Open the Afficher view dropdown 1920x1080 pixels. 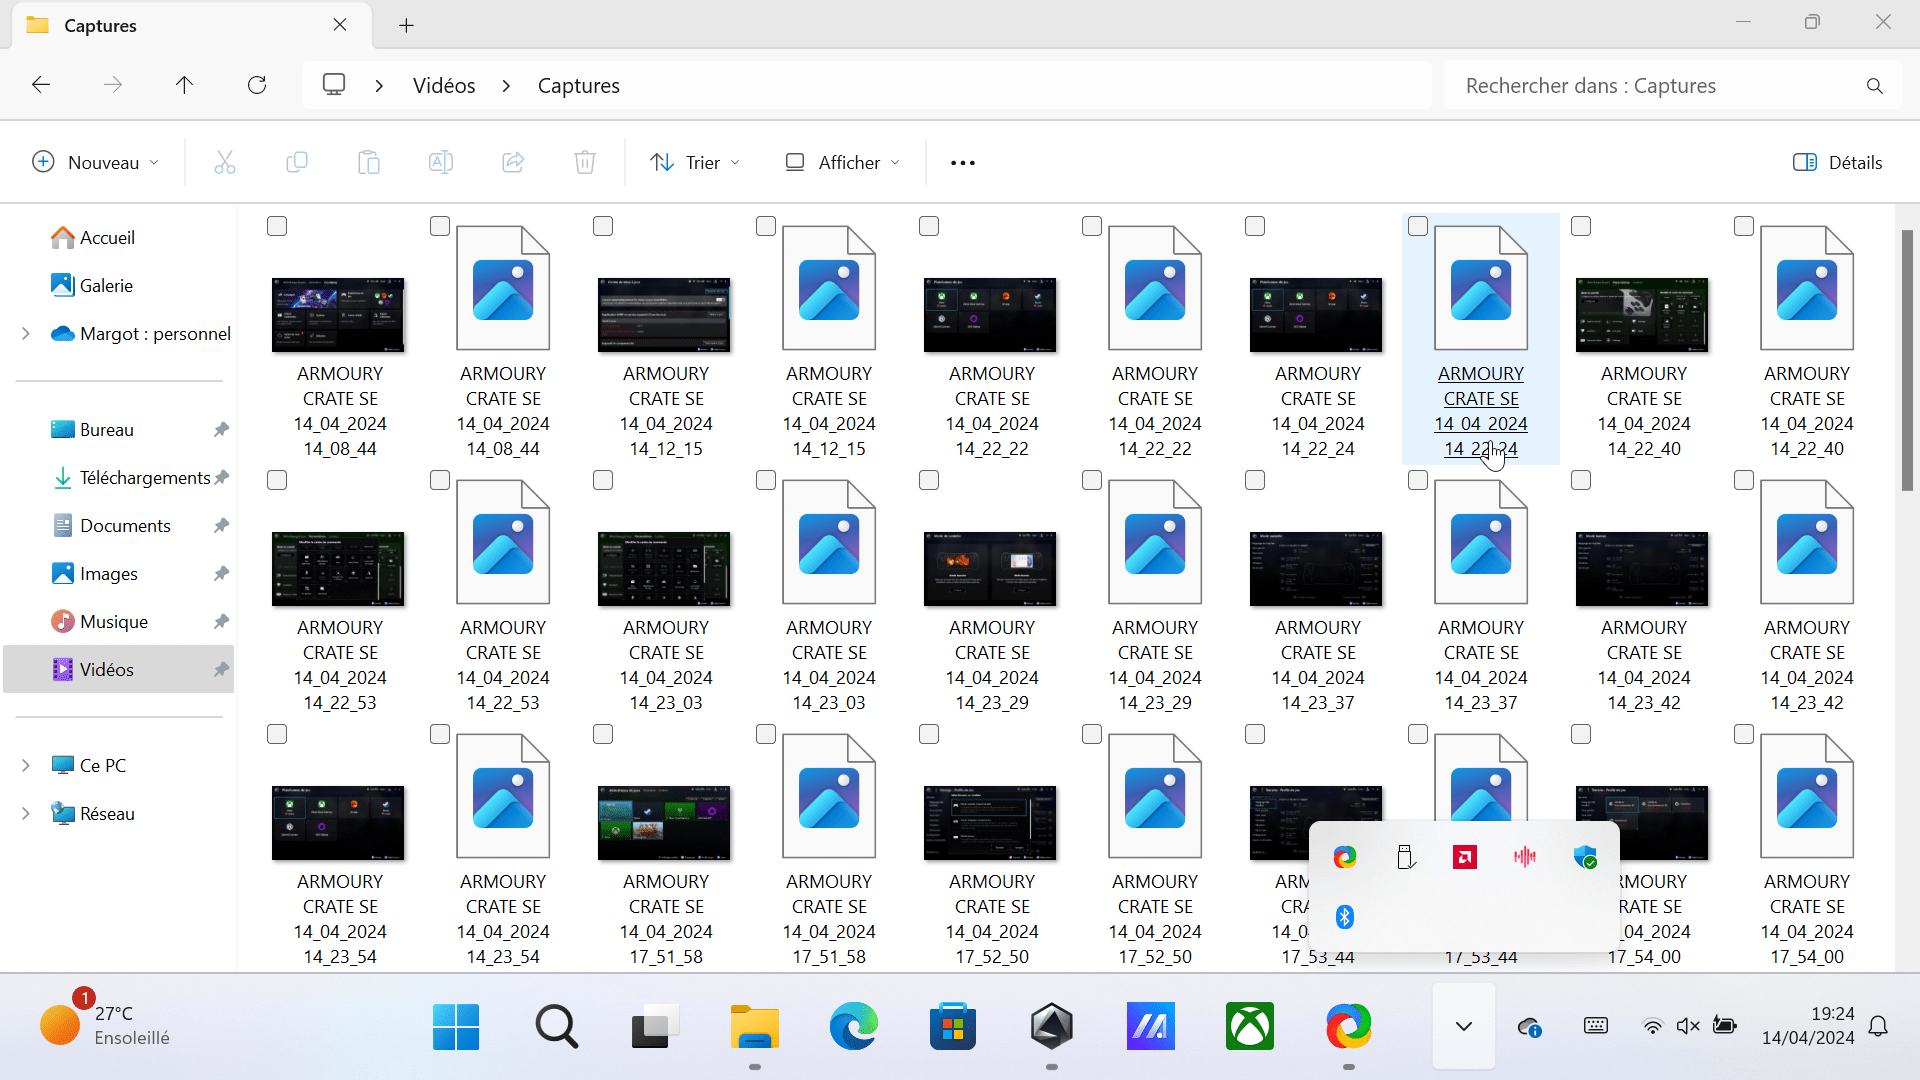[843, 162]
